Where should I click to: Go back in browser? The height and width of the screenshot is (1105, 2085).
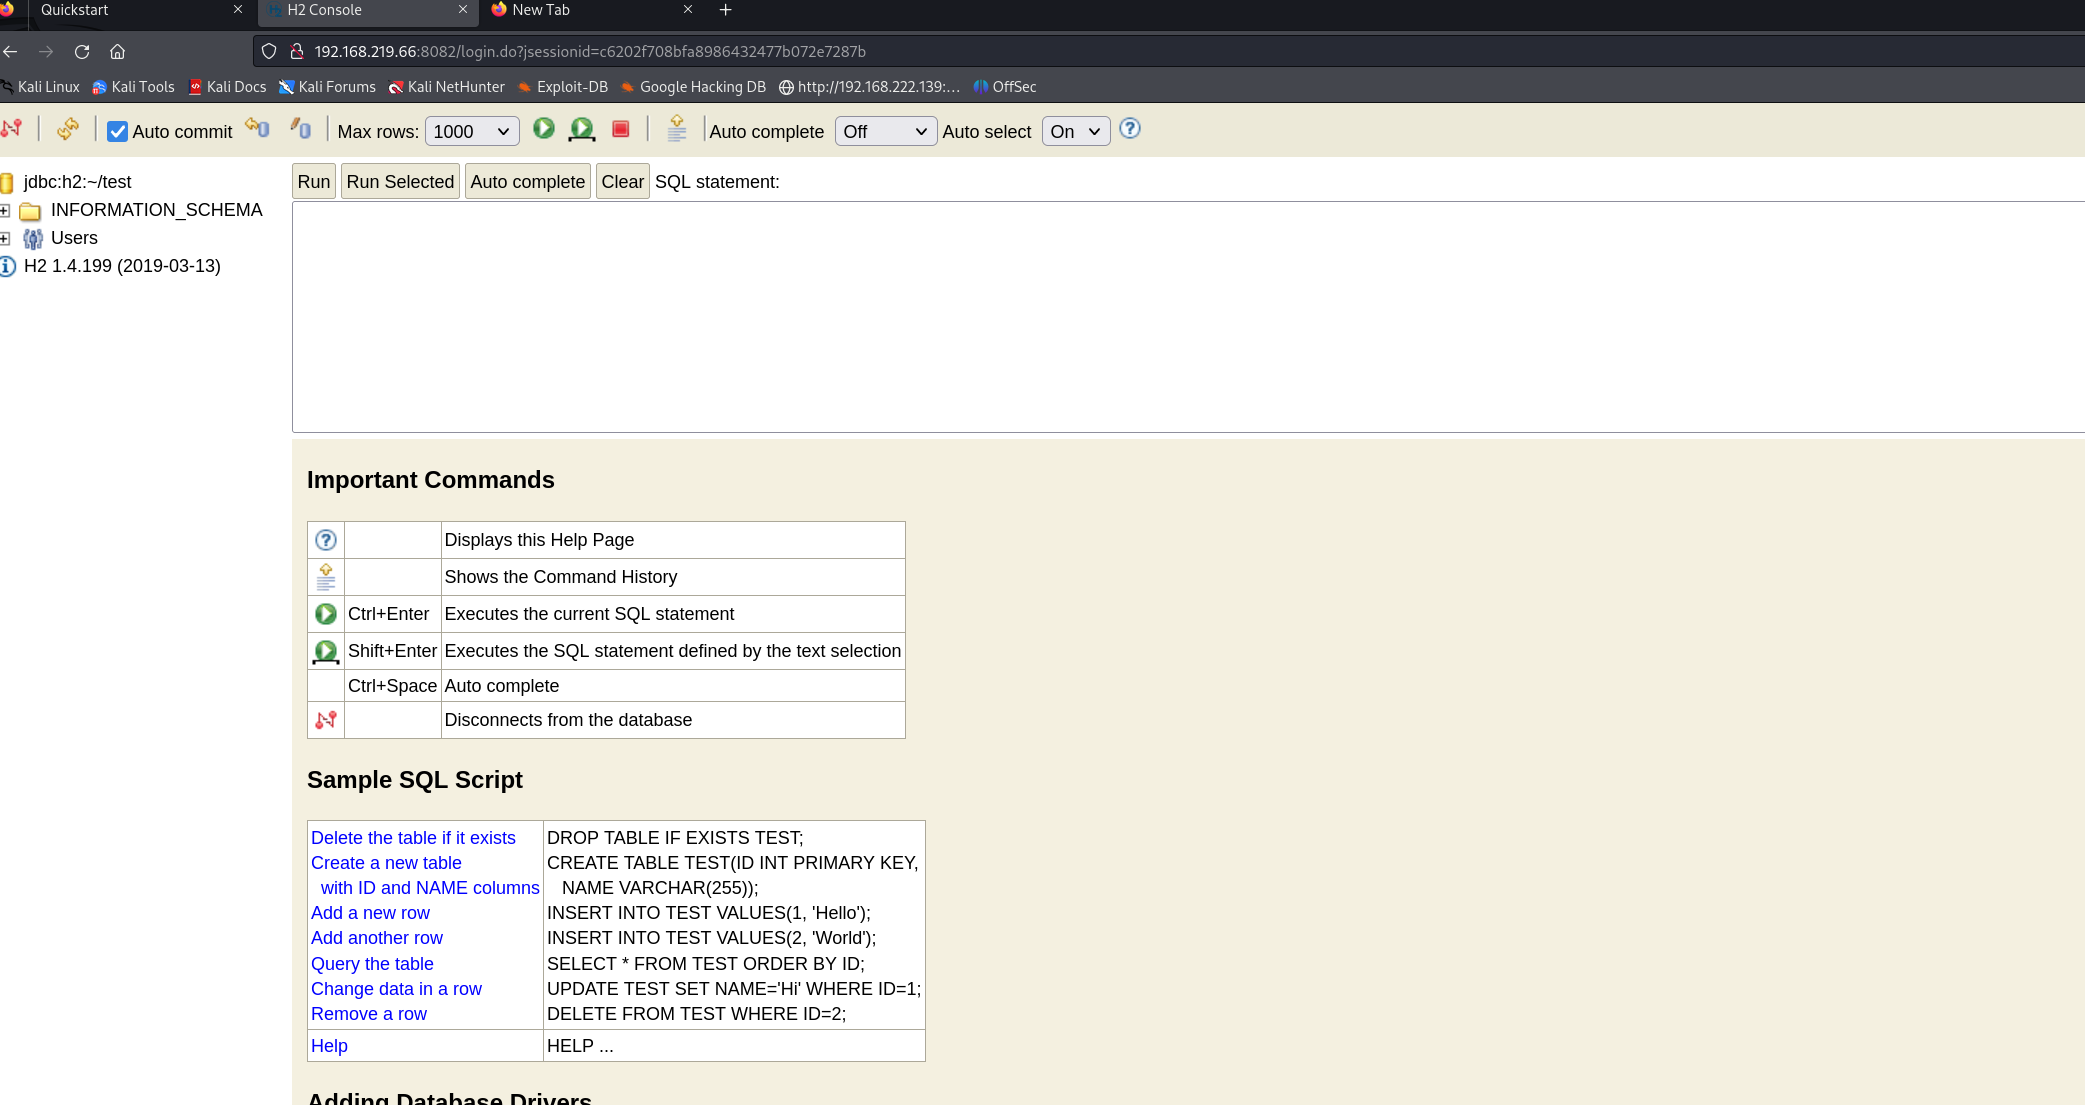[x=11, y=51]
